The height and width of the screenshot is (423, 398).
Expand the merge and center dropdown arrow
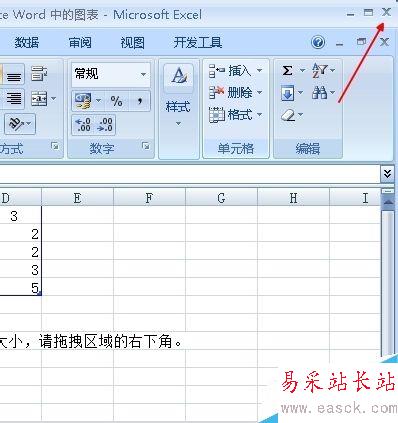pyautogui.click(x=53, y=99)
